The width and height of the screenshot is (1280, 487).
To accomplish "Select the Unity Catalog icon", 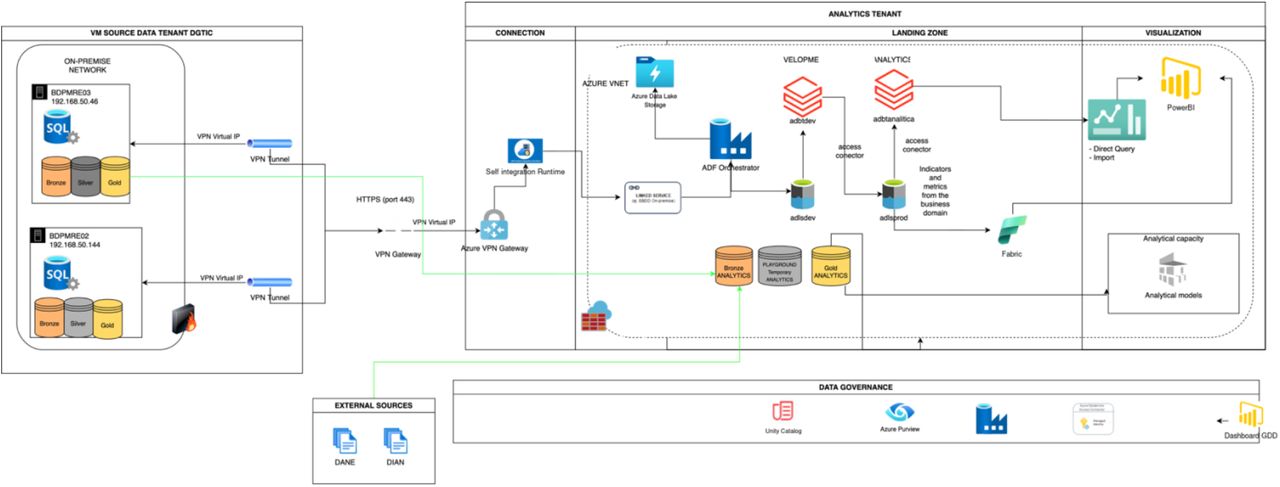I will [x=782, y=412].
